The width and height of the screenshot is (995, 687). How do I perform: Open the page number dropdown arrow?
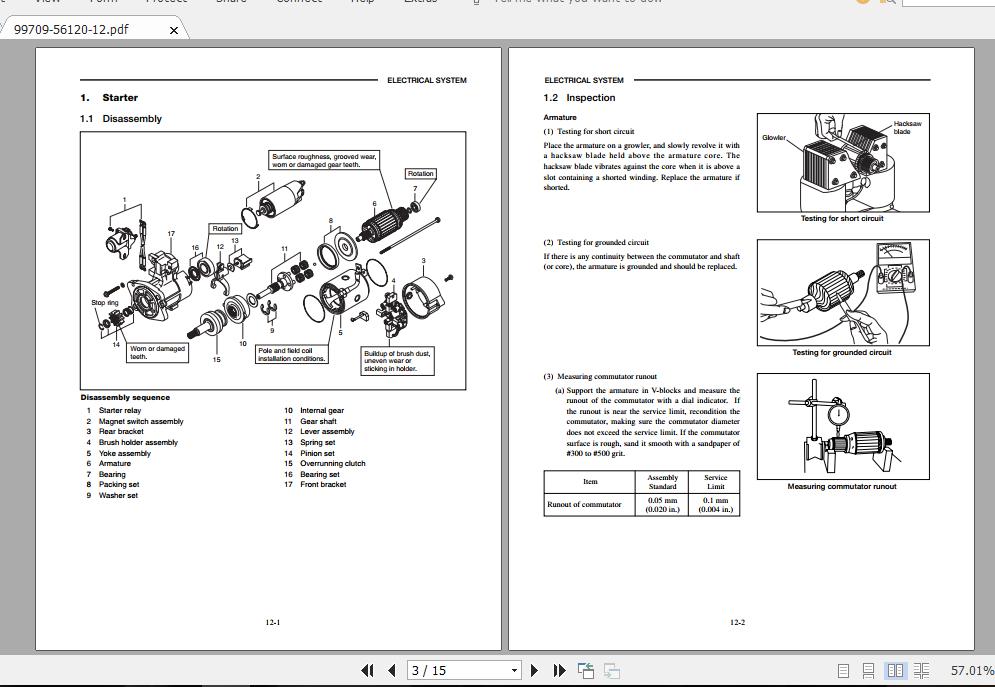click(x=513, y=670)
